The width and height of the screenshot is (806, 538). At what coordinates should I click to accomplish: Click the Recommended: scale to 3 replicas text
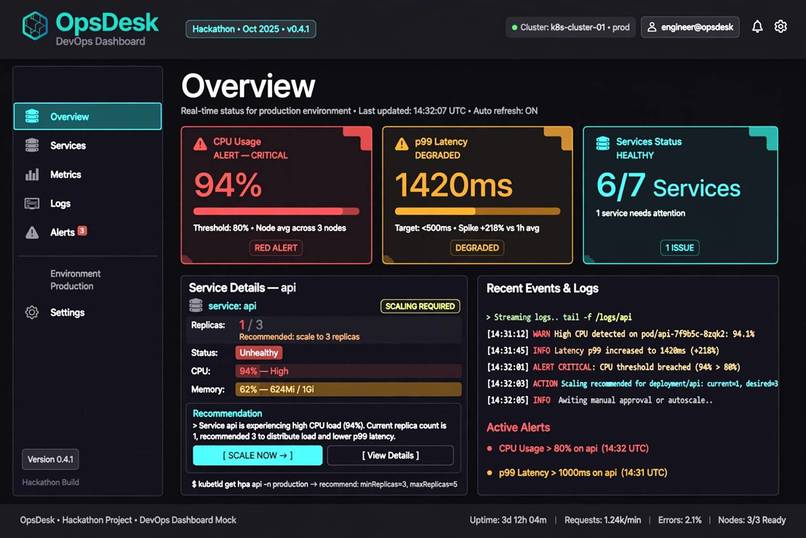pyautogui.click(x=299, y=337)
